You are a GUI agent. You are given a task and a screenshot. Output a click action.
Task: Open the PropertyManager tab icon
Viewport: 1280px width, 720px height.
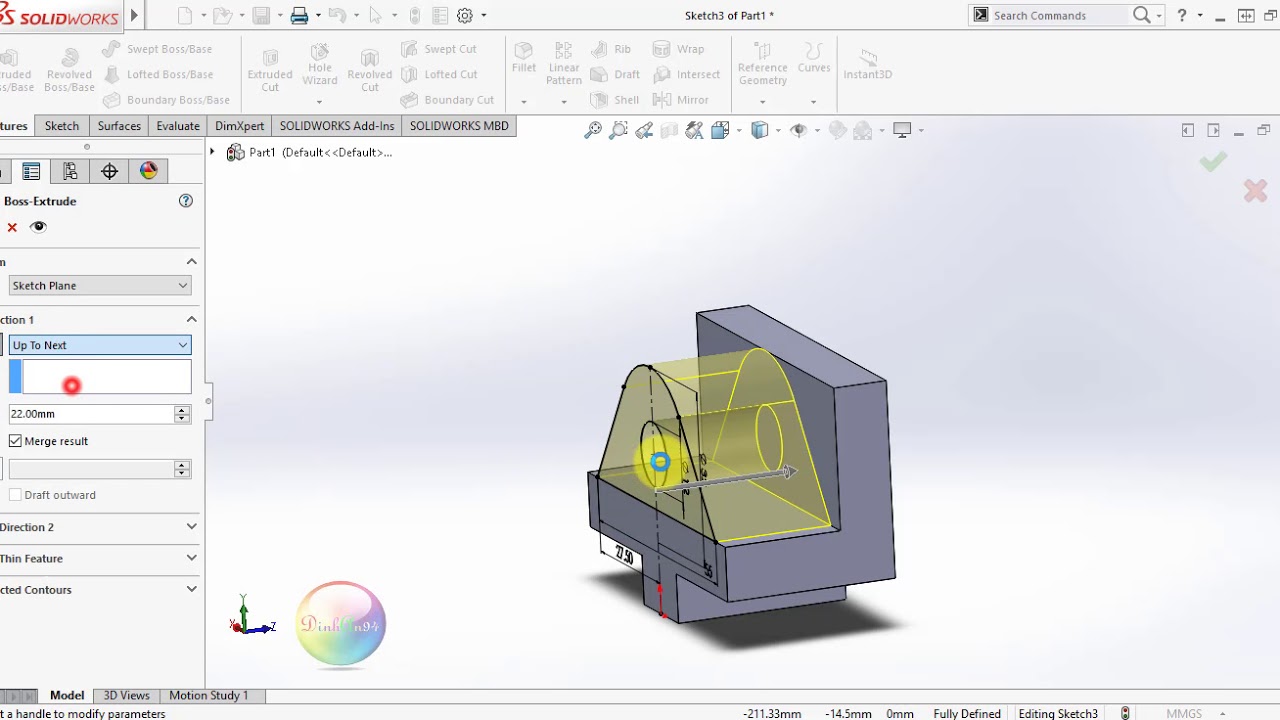[x=31, y=171]
